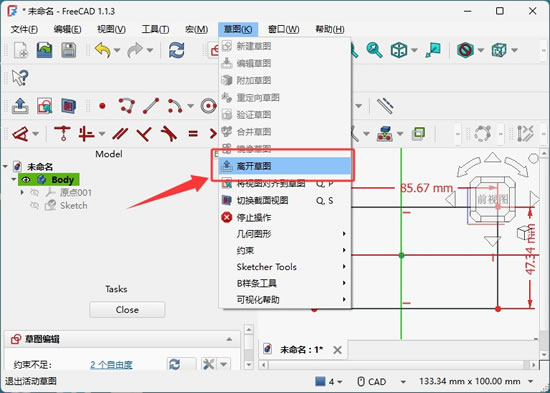Click the 2 个自由度 link
The height and width of the screenshot is (393, 550).
tap(111, 365)
